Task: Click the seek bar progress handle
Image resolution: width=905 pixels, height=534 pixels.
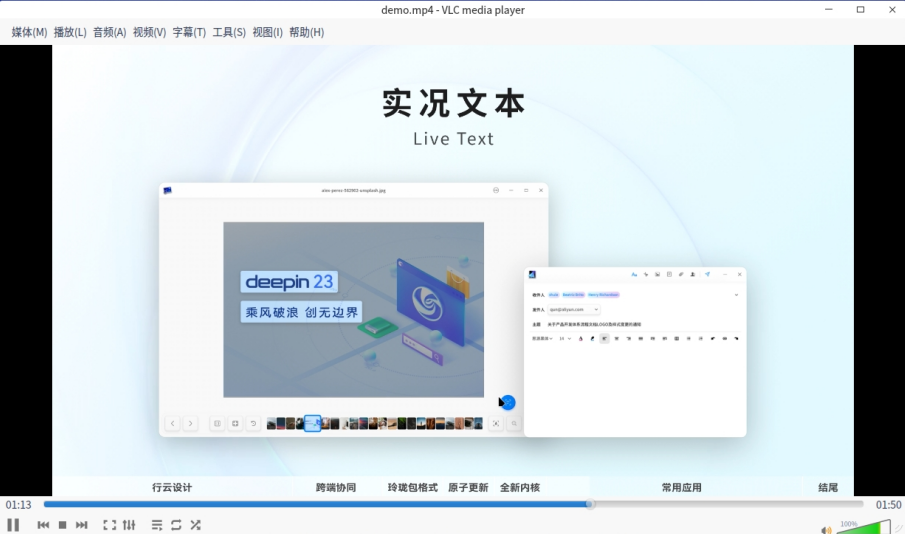Action: [x=589, y=504]
